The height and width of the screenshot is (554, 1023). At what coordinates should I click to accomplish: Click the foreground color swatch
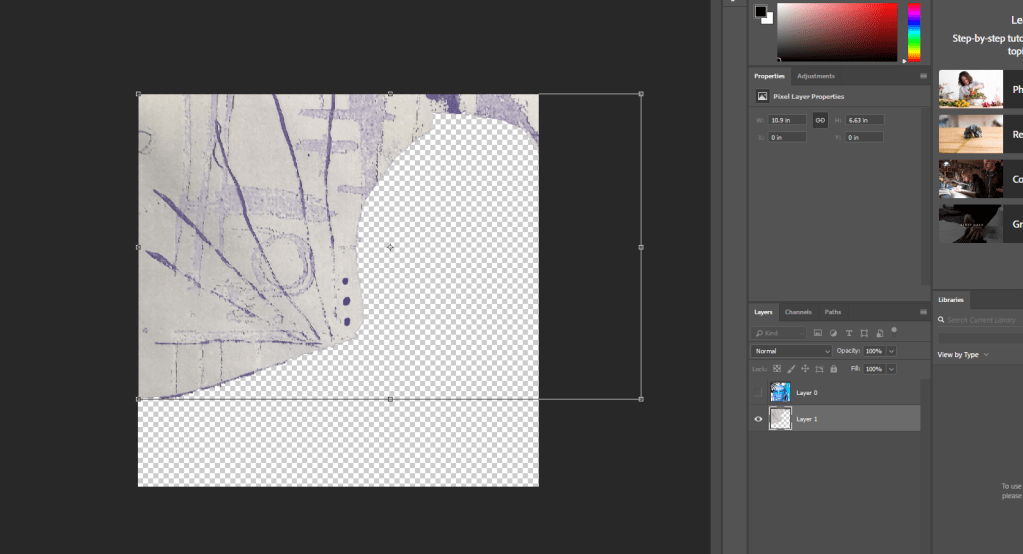click(x=760, y=12)
